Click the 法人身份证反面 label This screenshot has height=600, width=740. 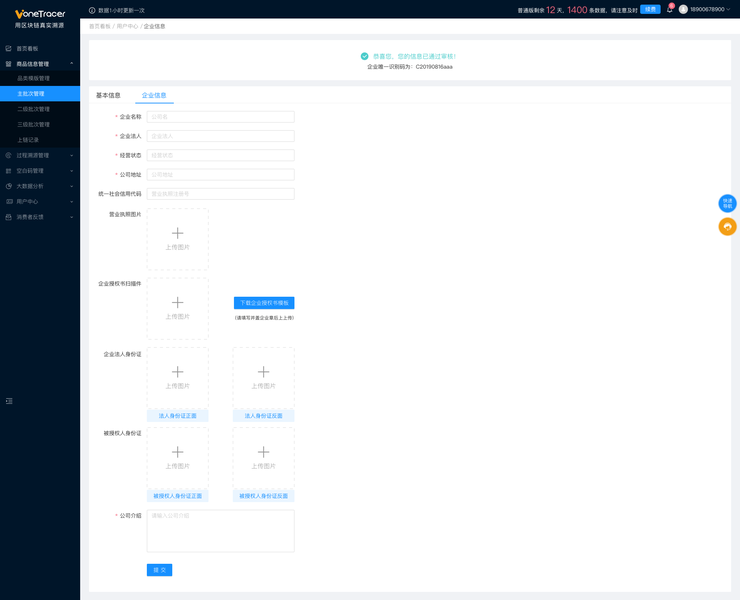tap(263, 416)
